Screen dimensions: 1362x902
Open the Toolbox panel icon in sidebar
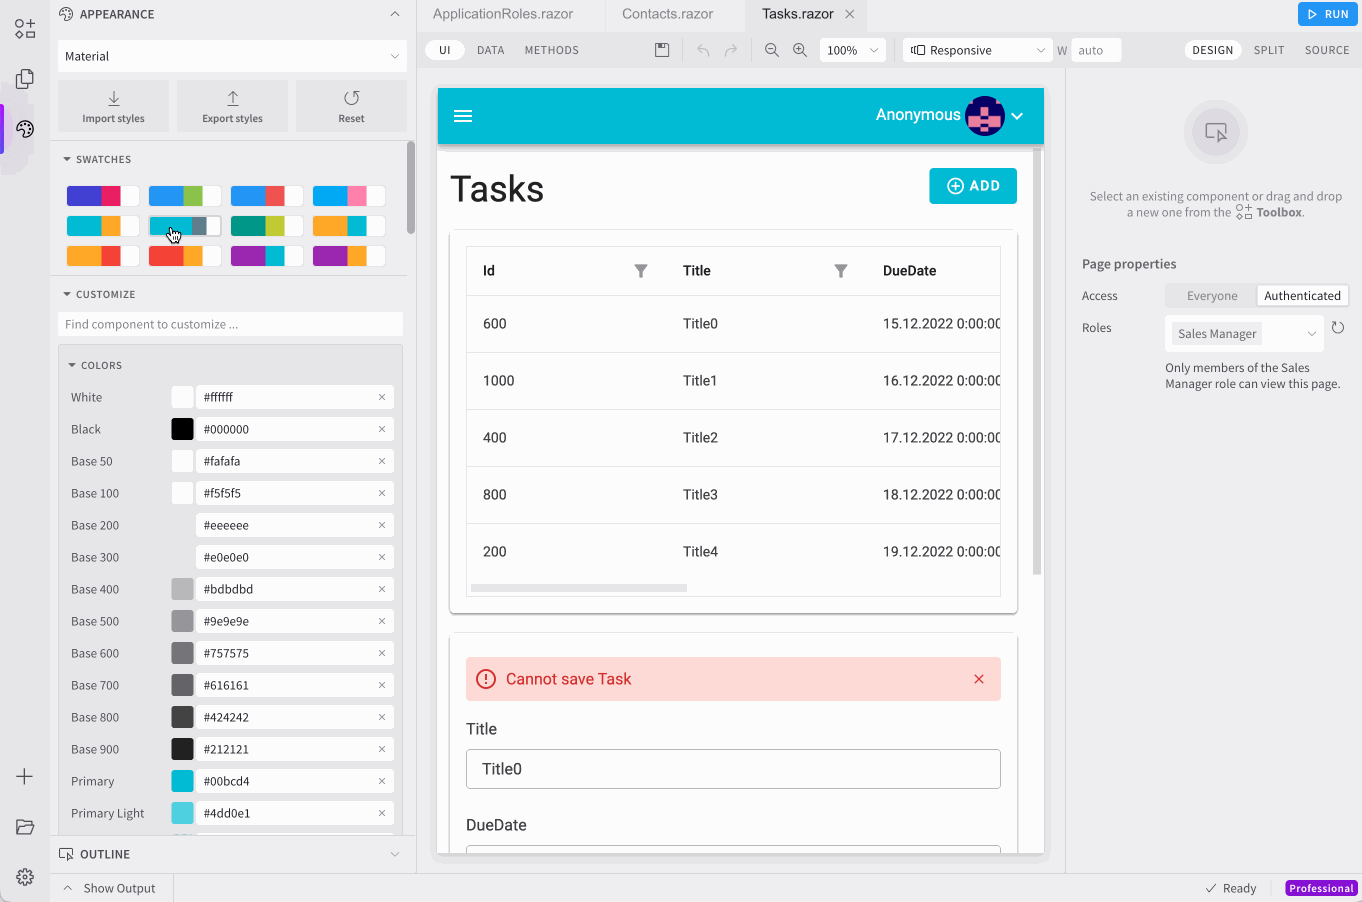point(25,29)
